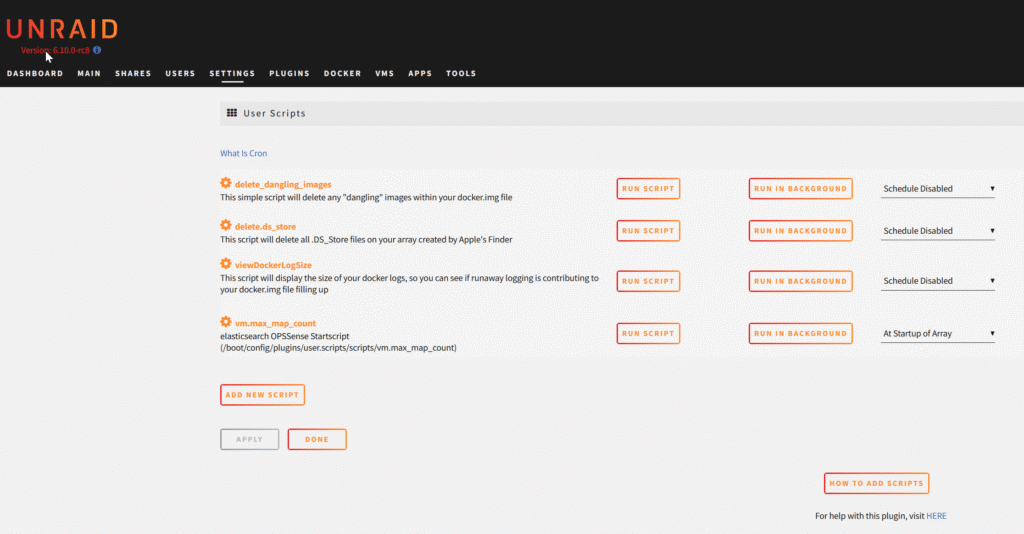Click the info icon next to version
The width and height of the screenshot is (1024, 534).
click(97, 49)
